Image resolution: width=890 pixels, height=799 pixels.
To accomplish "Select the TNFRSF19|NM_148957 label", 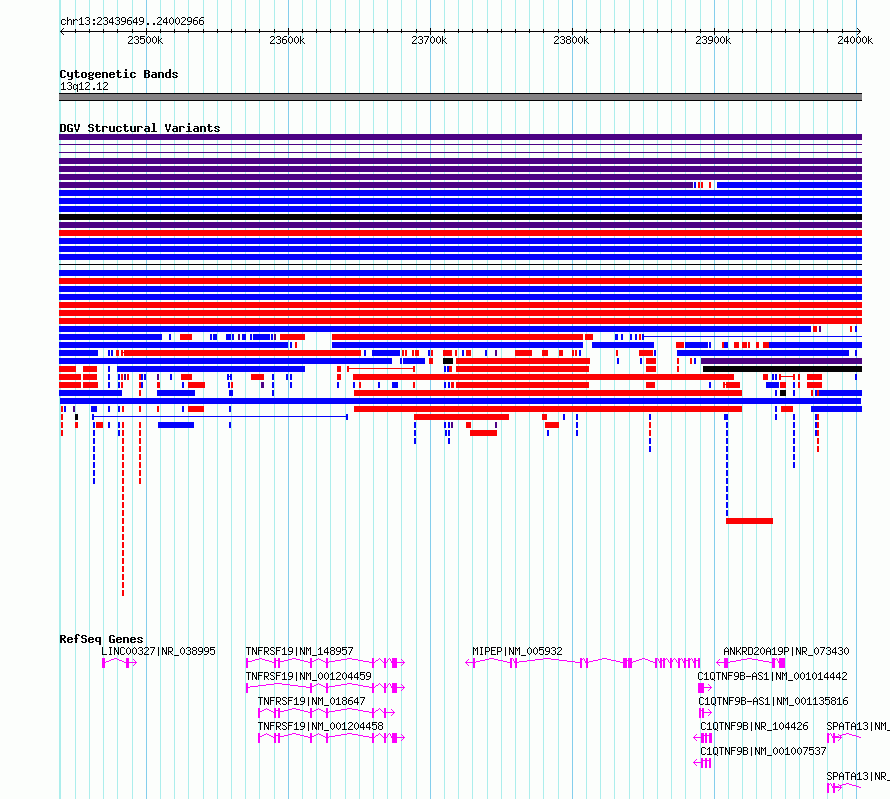I will coord(299,651).
